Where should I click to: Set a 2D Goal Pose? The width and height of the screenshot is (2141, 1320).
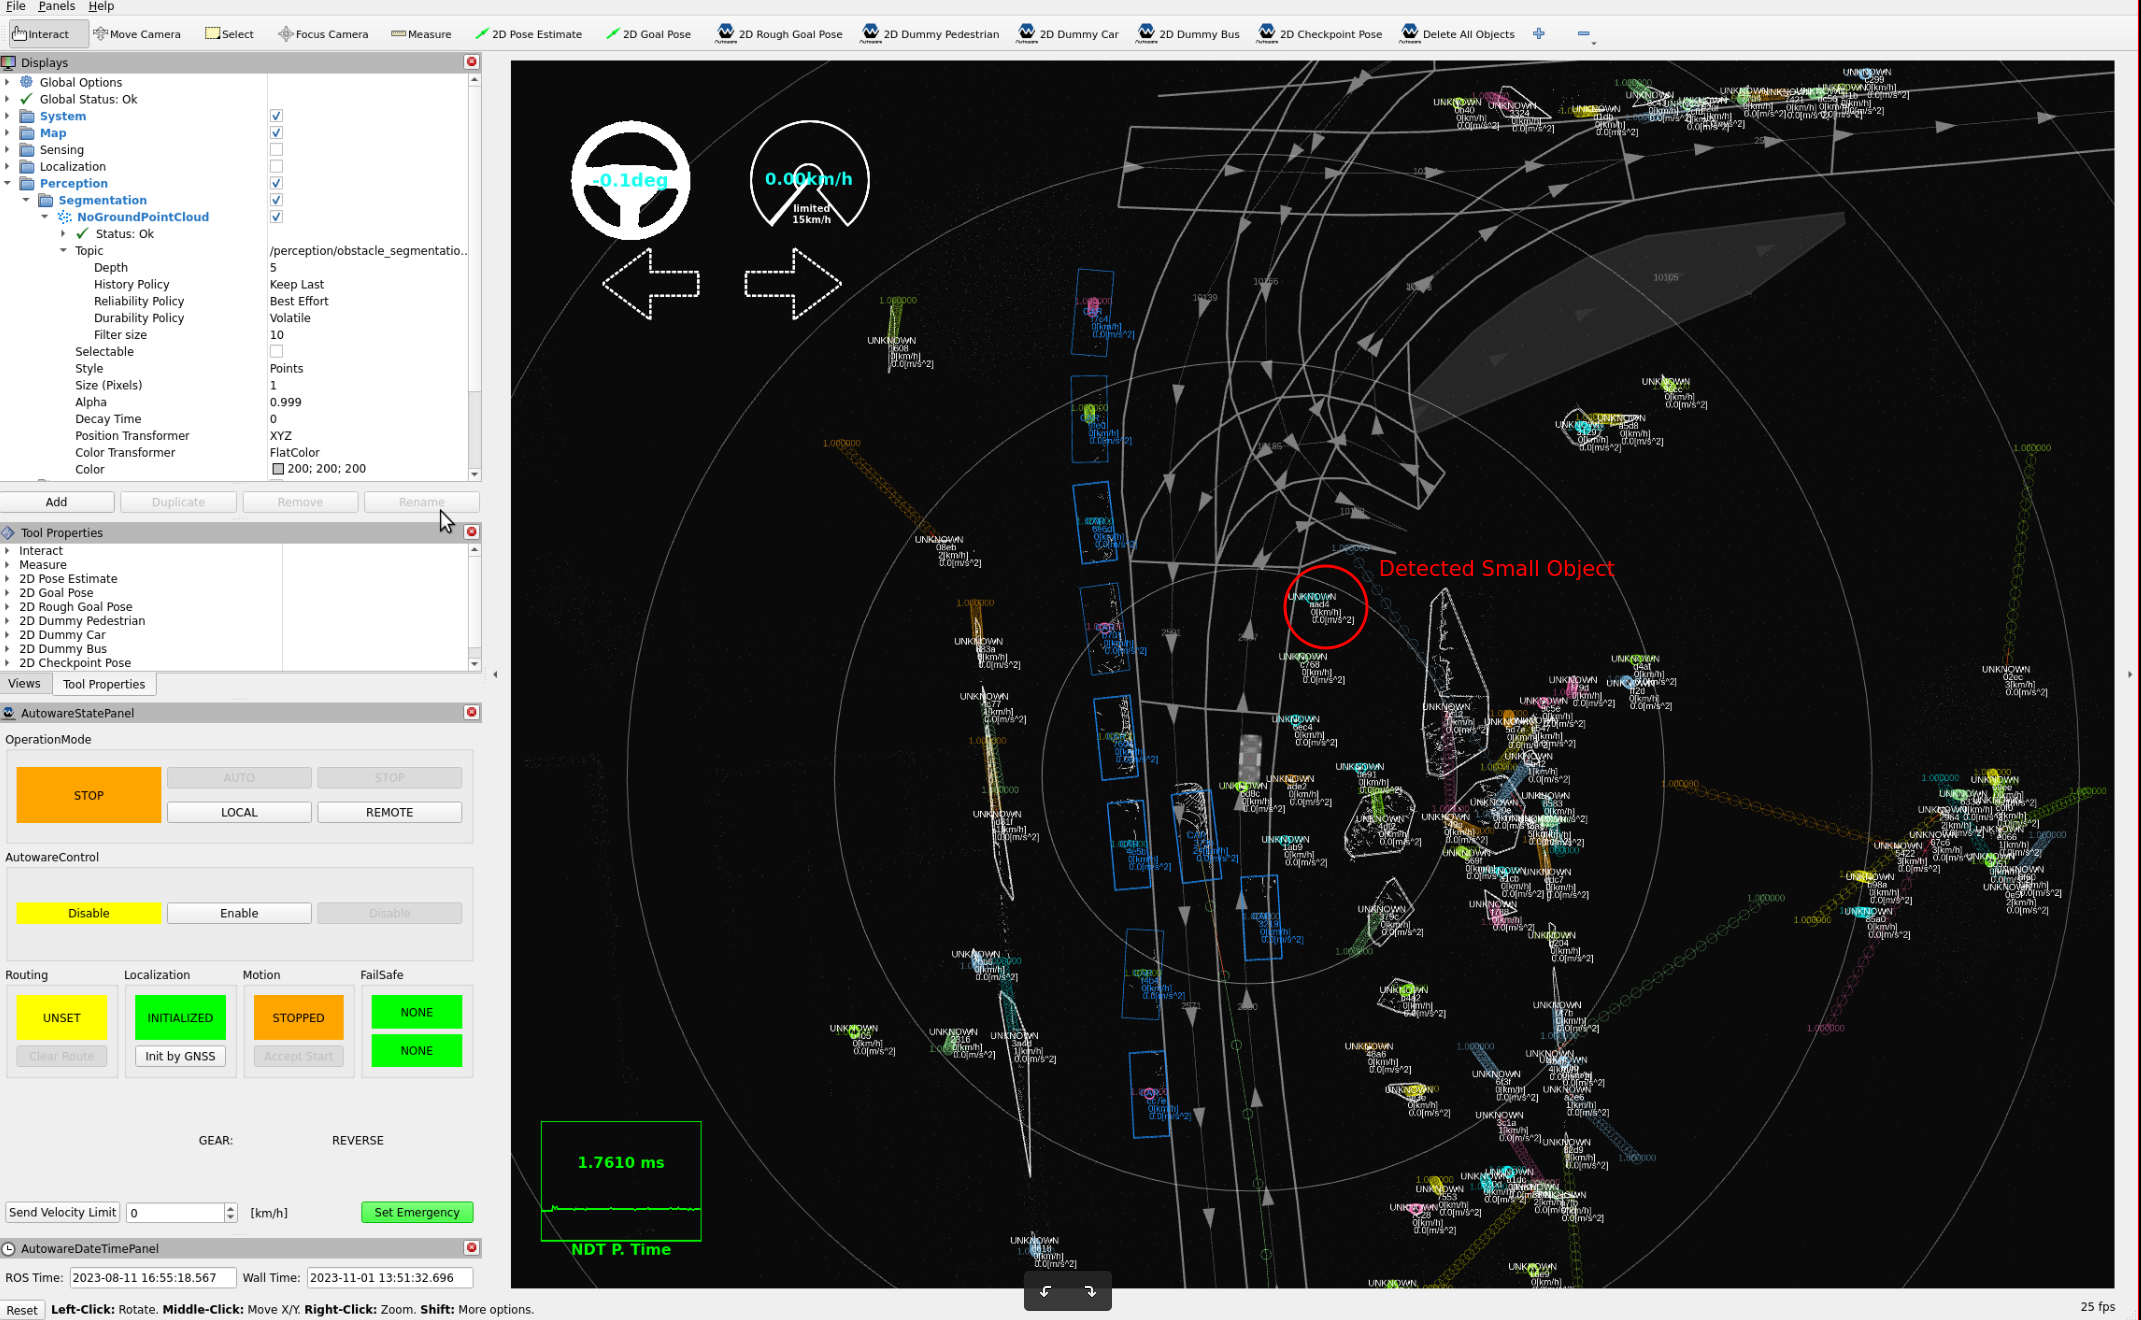click(648, 33)
